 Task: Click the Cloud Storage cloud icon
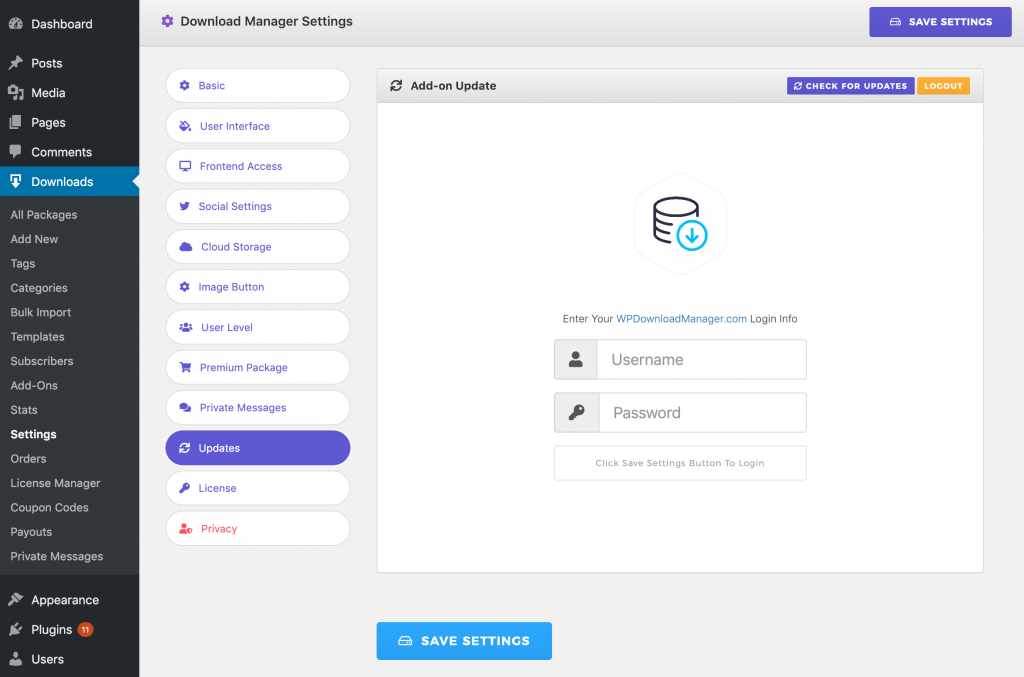186,247
